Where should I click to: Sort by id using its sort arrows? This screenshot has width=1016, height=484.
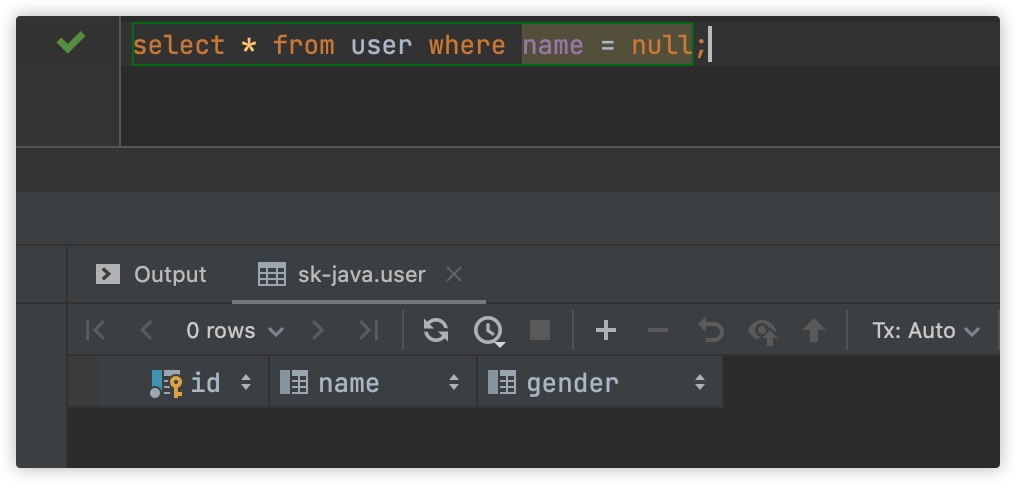click(x=246, y=383)
